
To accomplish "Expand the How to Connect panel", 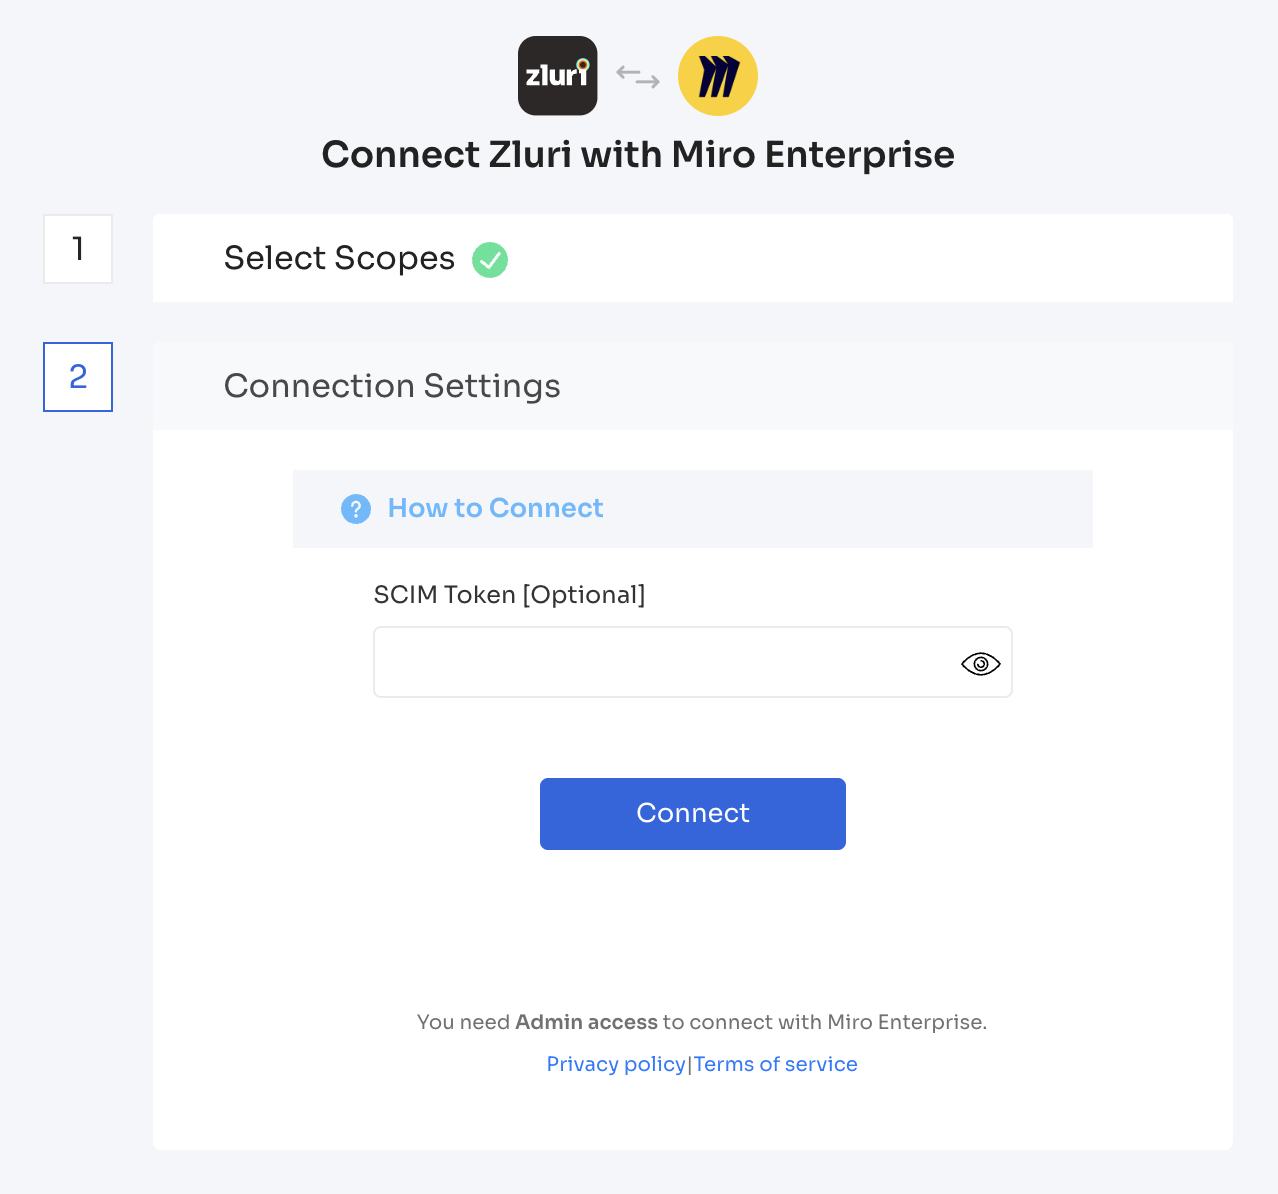I will coord(693,509).
